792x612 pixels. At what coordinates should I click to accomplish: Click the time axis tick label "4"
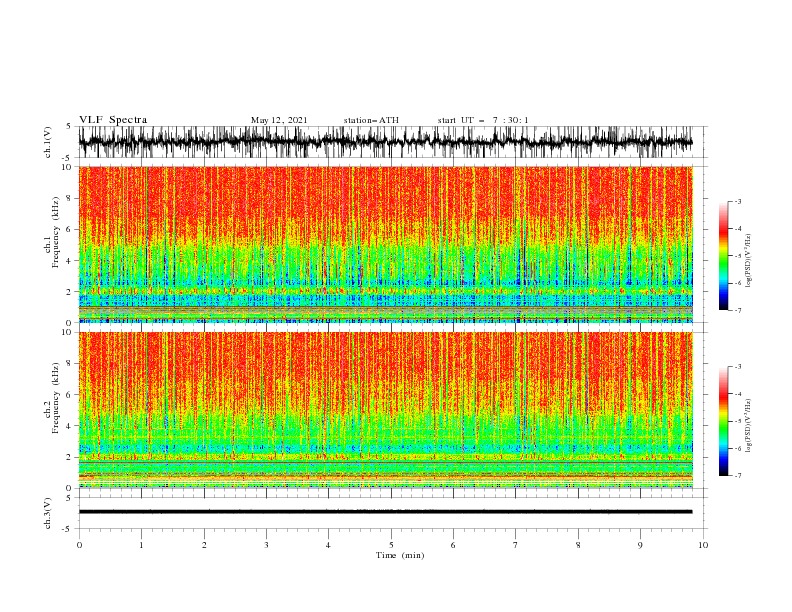click(x=328, y=545)
